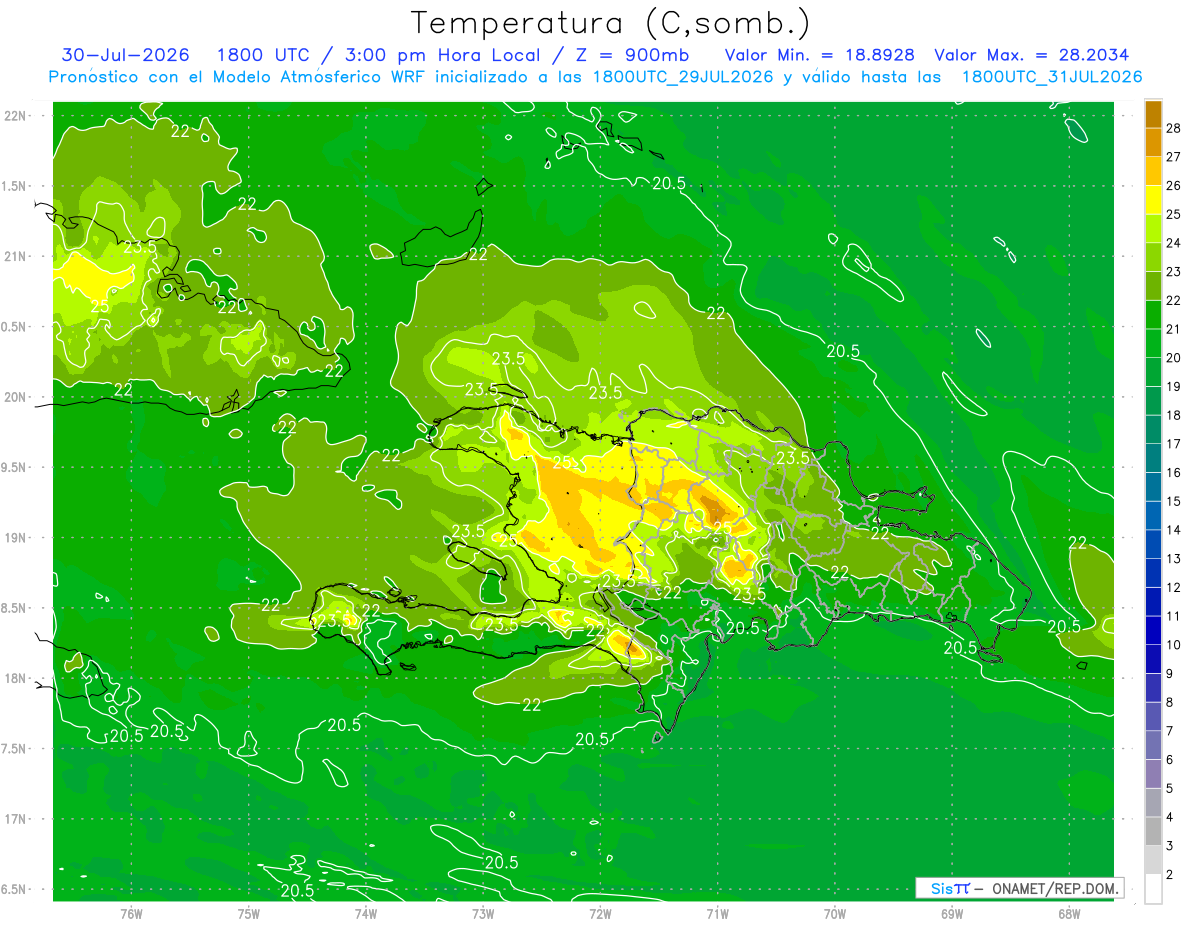1200x927 pixels.
Task: Click the "28" colorbar label
Action: (x=1174, y=128)
